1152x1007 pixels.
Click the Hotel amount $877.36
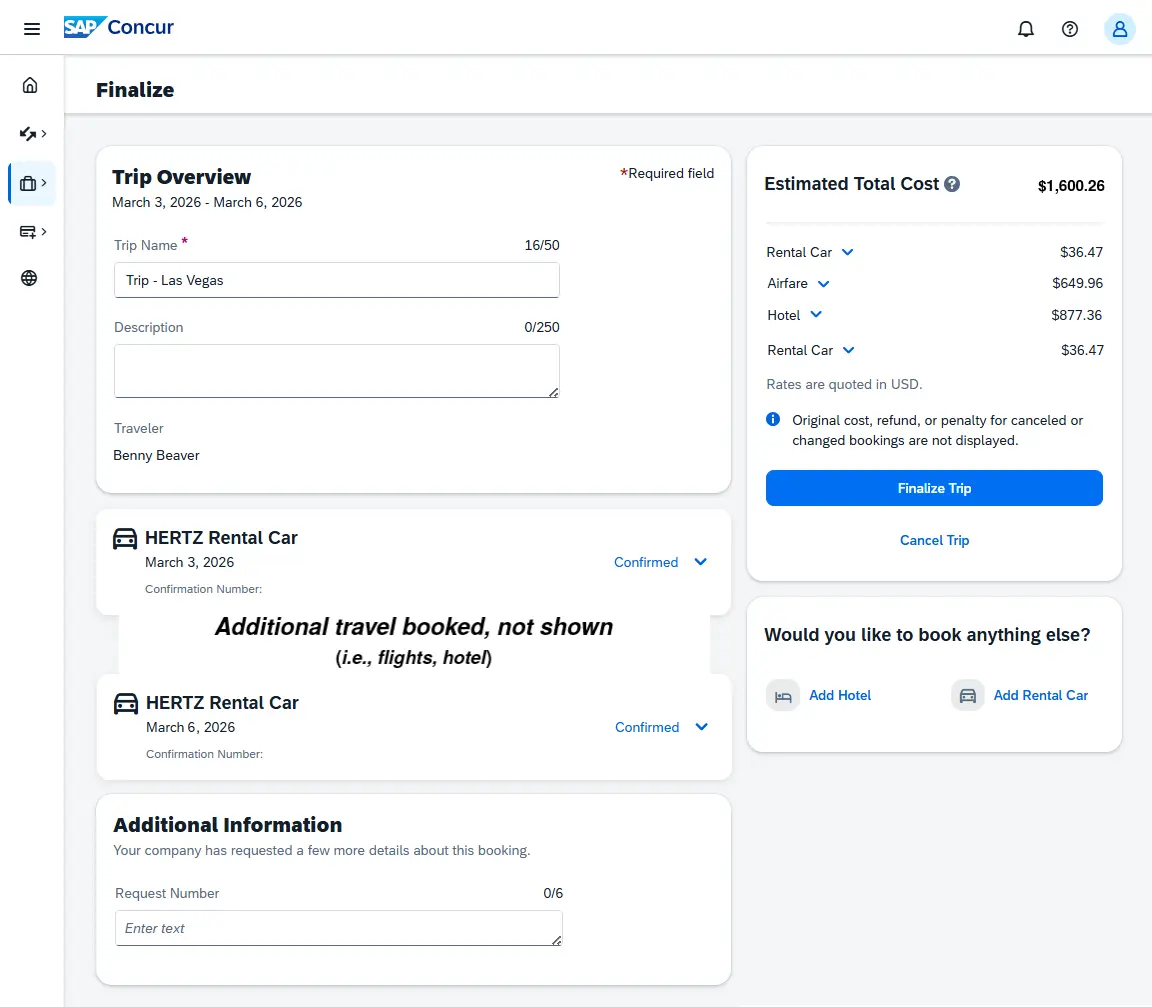point(1076,315)
